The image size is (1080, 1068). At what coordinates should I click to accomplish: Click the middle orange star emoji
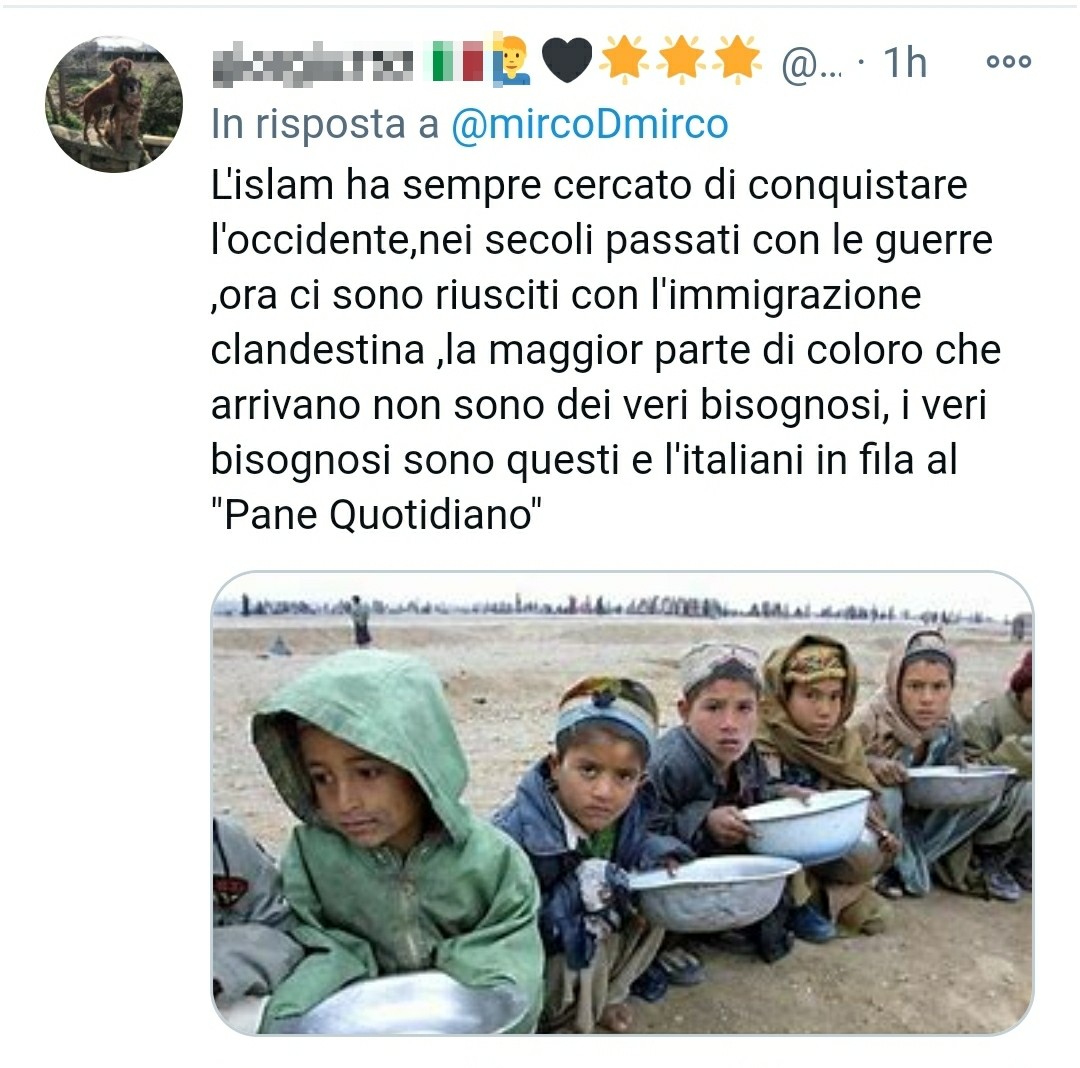pos(681,59)
